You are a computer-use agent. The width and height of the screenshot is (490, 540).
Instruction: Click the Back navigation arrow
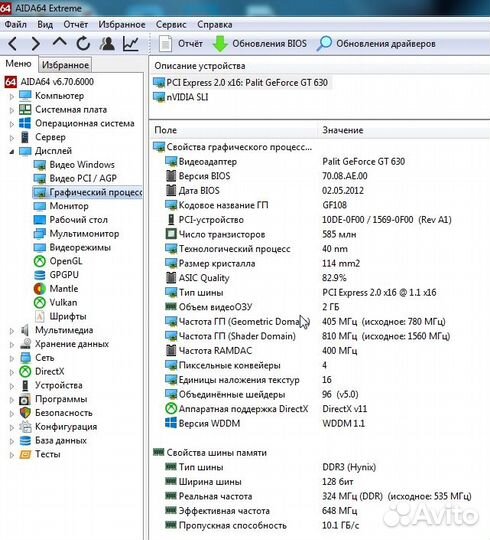pos(12,44)
